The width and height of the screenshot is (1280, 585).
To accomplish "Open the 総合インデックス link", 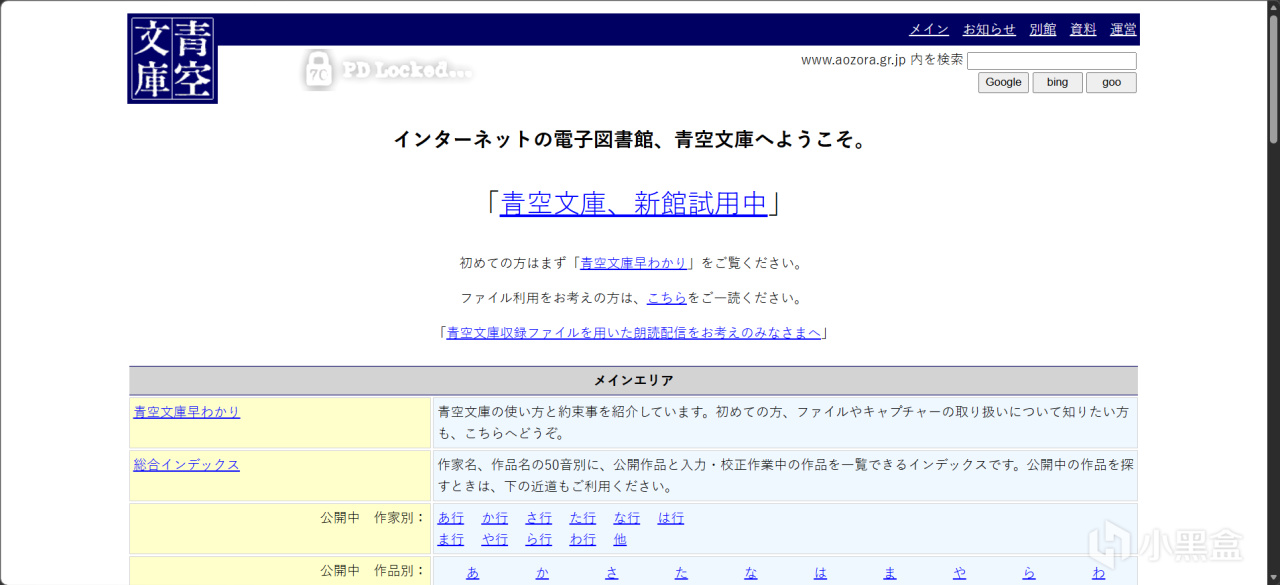I will click(x=187, y=464).
